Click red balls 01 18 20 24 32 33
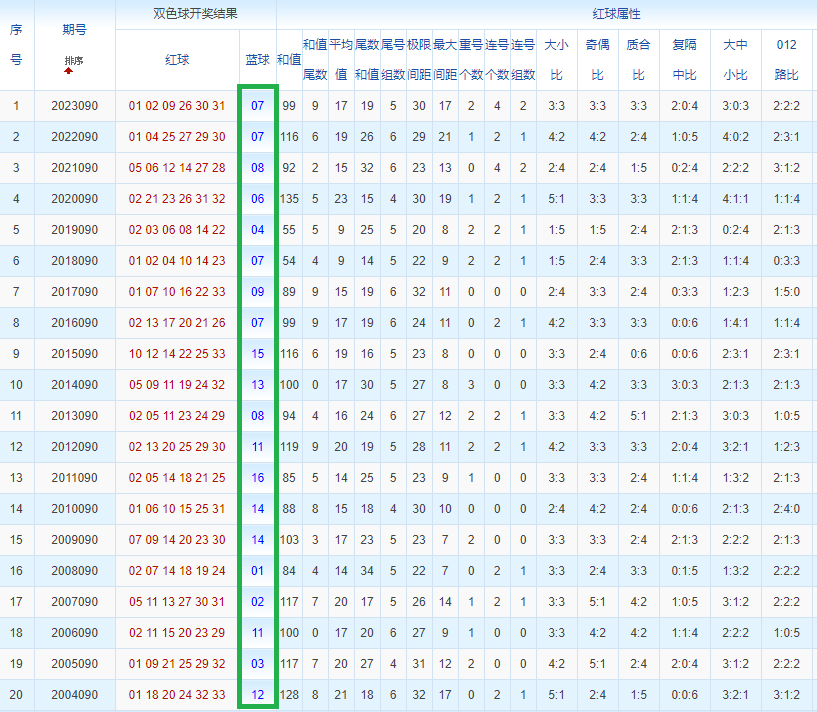The image size is (817, 712). (177, 695)
